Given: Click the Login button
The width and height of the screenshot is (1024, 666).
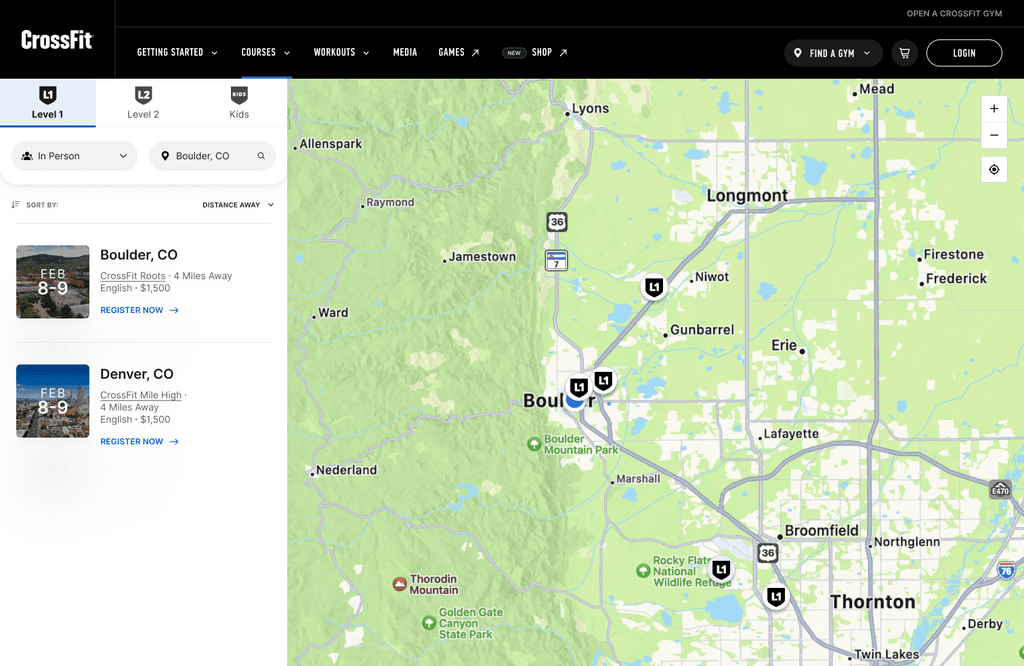Looking at the screenshot, I should point(964,53).
